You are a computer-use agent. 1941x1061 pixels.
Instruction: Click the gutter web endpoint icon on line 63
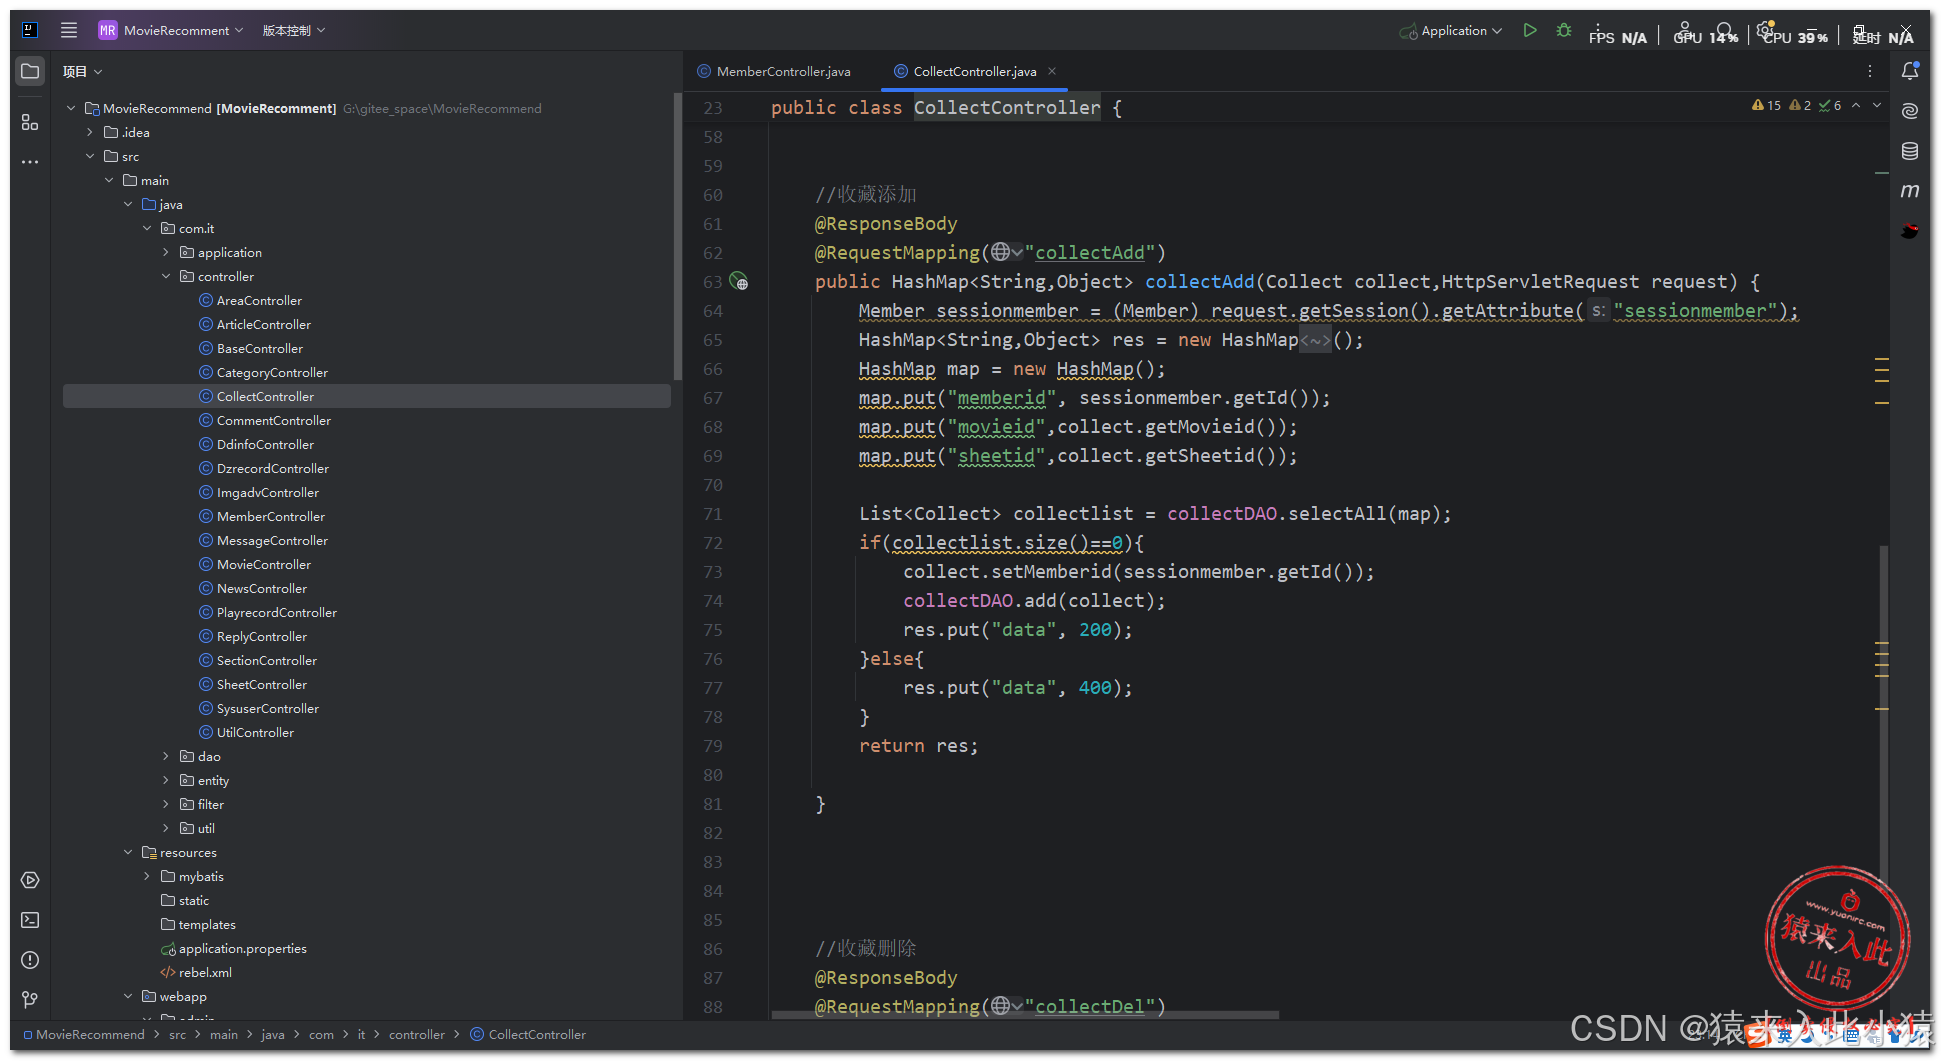coord(739,282)
